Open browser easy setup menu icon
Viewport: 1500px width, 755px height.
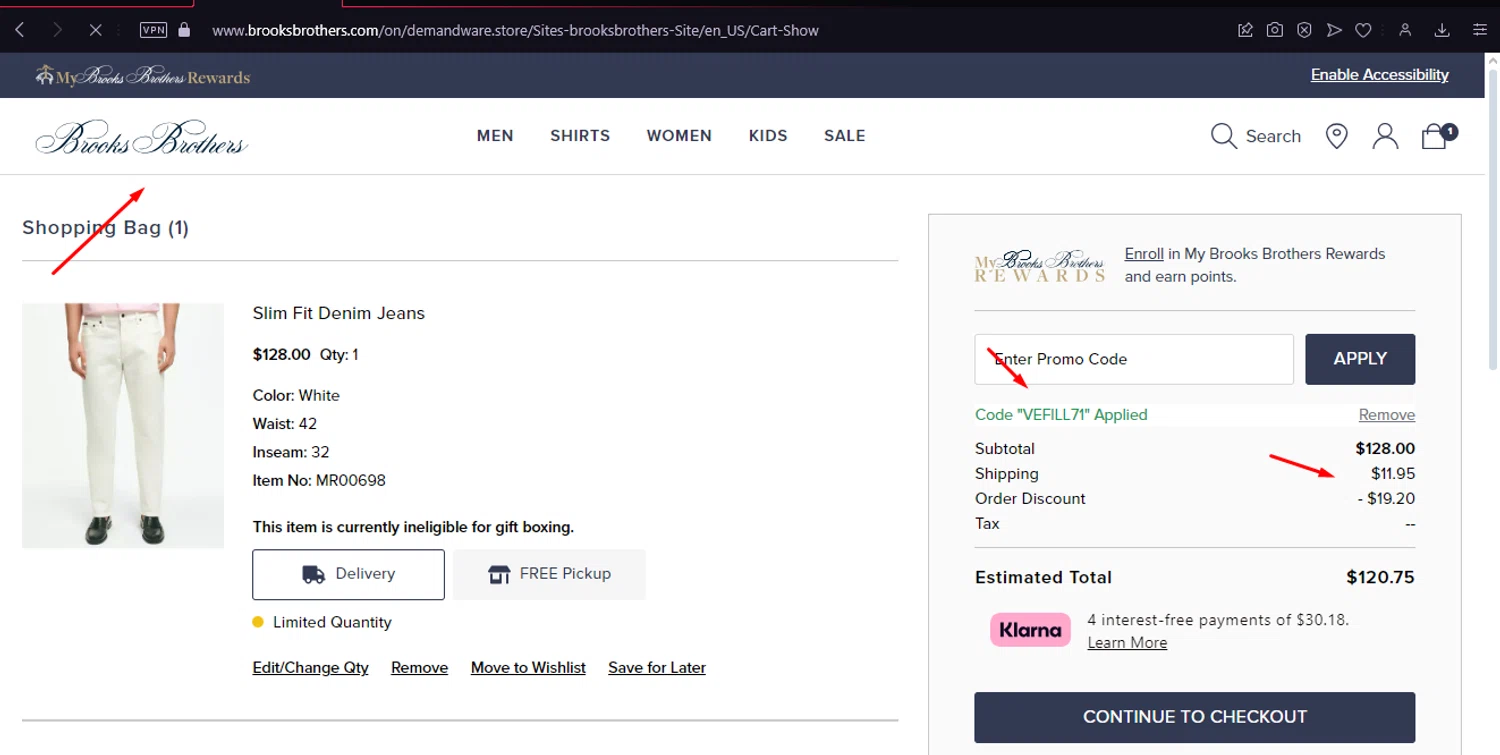(x=1480, y=30)
